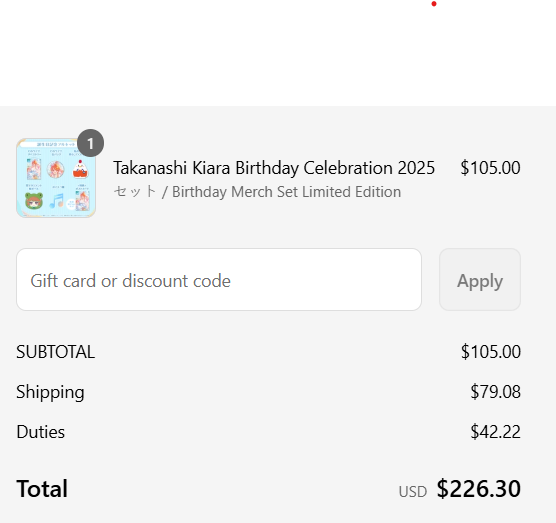Click the bold Total label
The width and height of the screenshot is (556, 523).
(42, 489)
